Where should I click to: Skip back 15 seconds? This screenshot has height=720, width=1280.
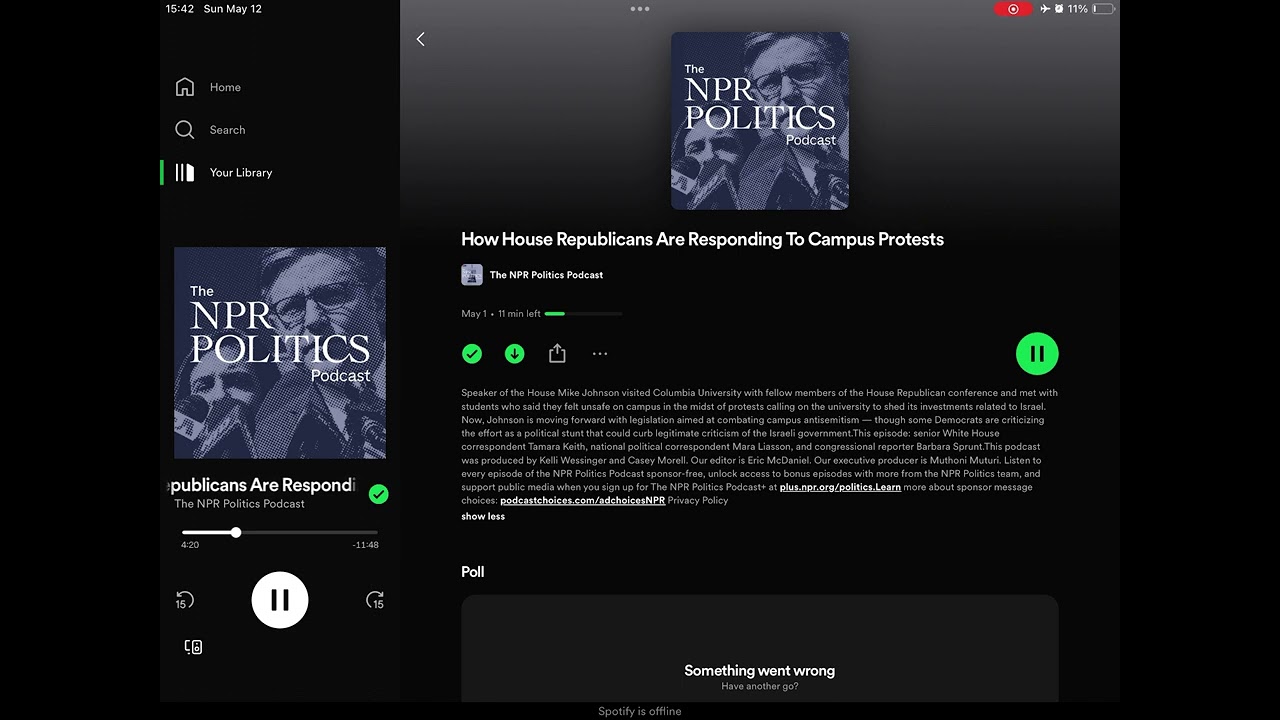point(185,600)
